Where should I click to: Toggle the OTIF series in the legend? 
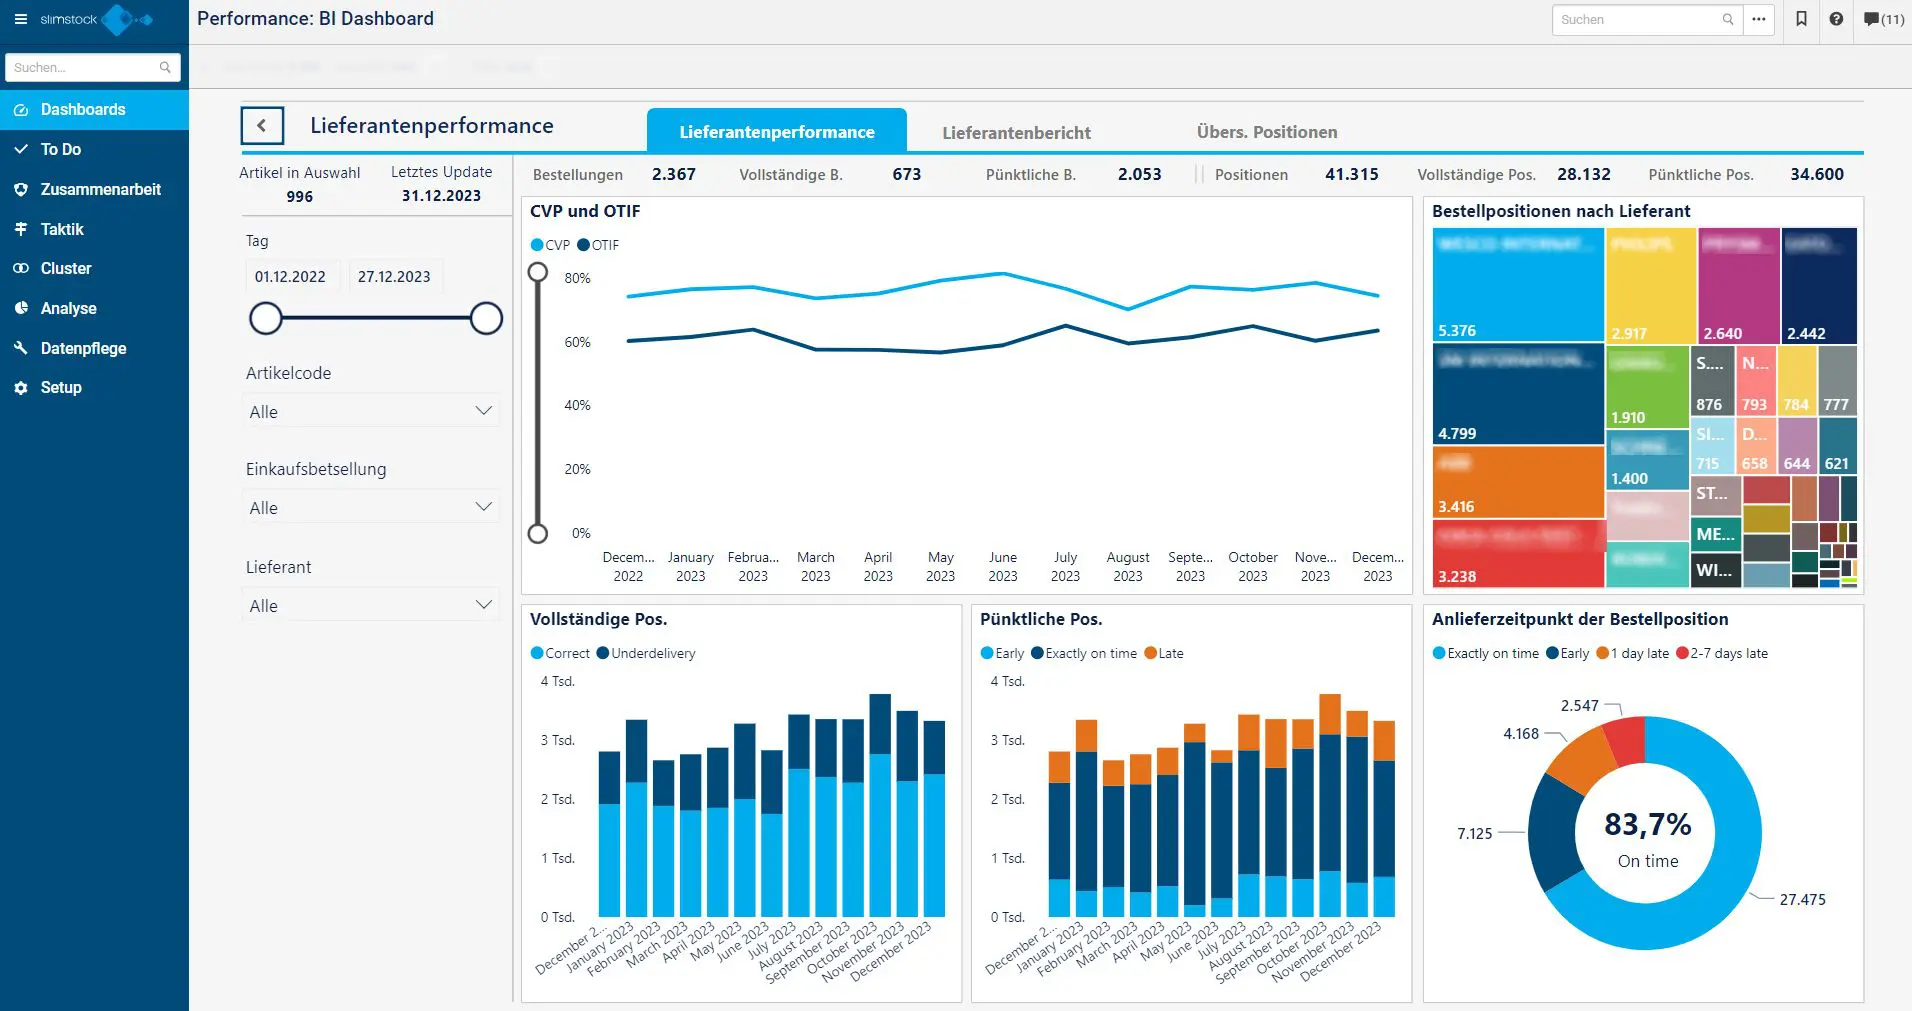[x=599, y=245]
